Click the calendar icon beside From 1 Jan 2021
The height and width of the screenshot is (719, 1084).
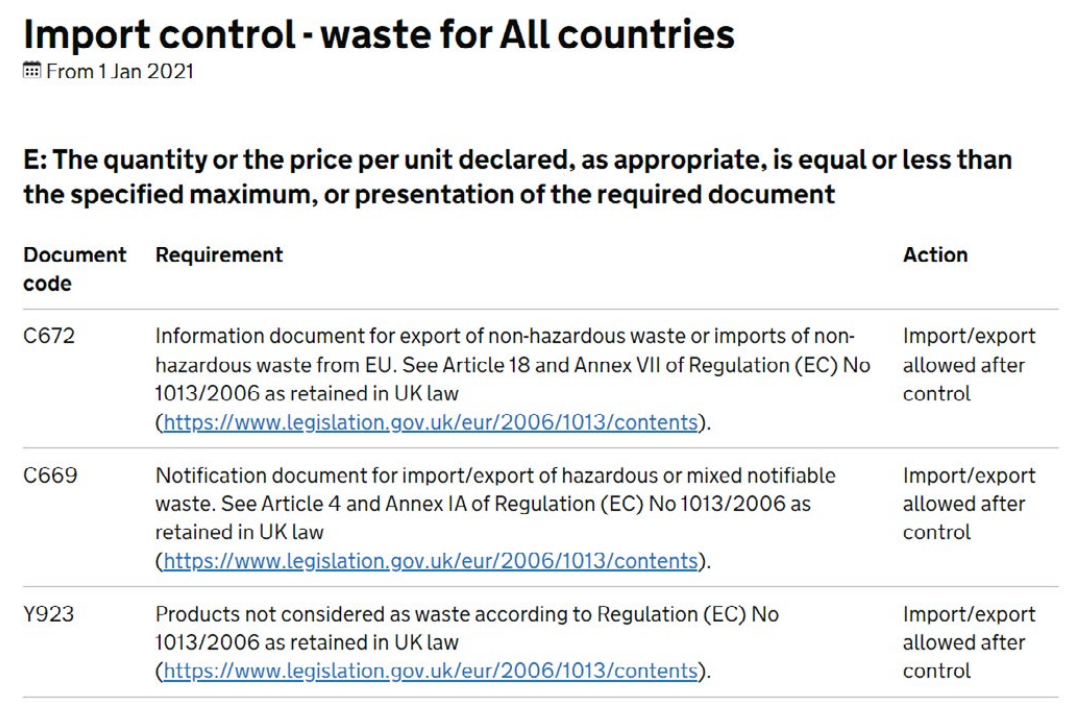(x=32, y=70)
